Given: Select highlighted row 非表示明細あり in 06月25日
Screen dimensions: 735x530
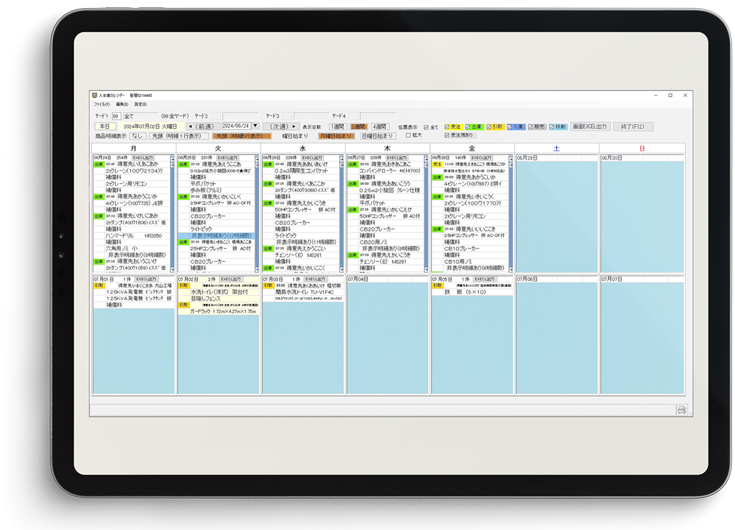Looking at the screenshot, I should click(216, 236).
